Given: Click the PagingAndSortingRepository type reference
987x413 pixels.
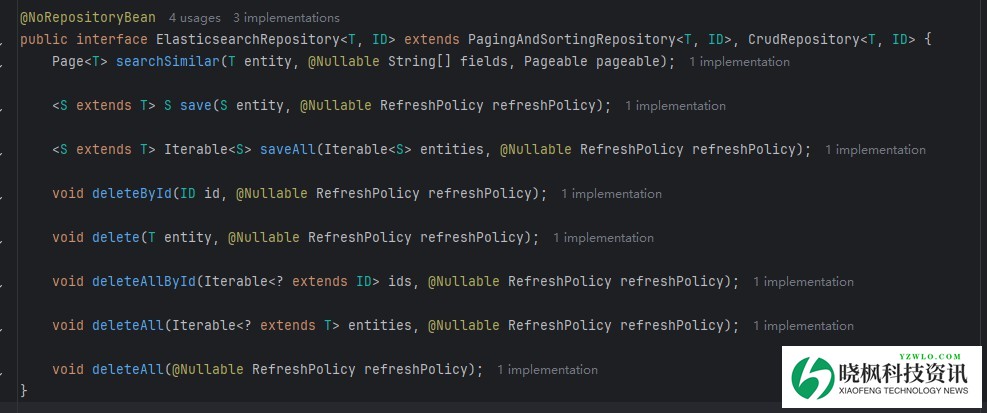Looking at the screenshot, I should click(571, 40).
